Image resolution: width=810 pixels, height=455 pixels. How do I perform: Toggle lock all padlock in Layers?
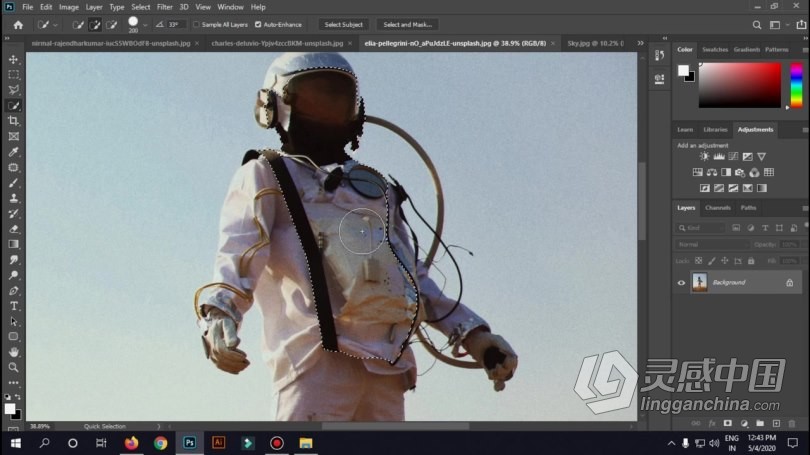751,261
